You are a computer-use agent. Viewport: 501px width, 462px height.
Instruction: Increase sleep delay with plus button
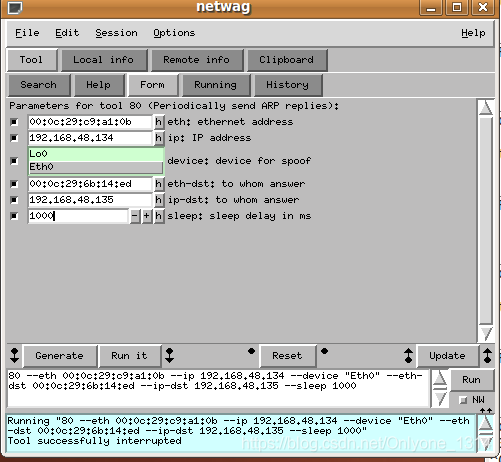(147, 216)
